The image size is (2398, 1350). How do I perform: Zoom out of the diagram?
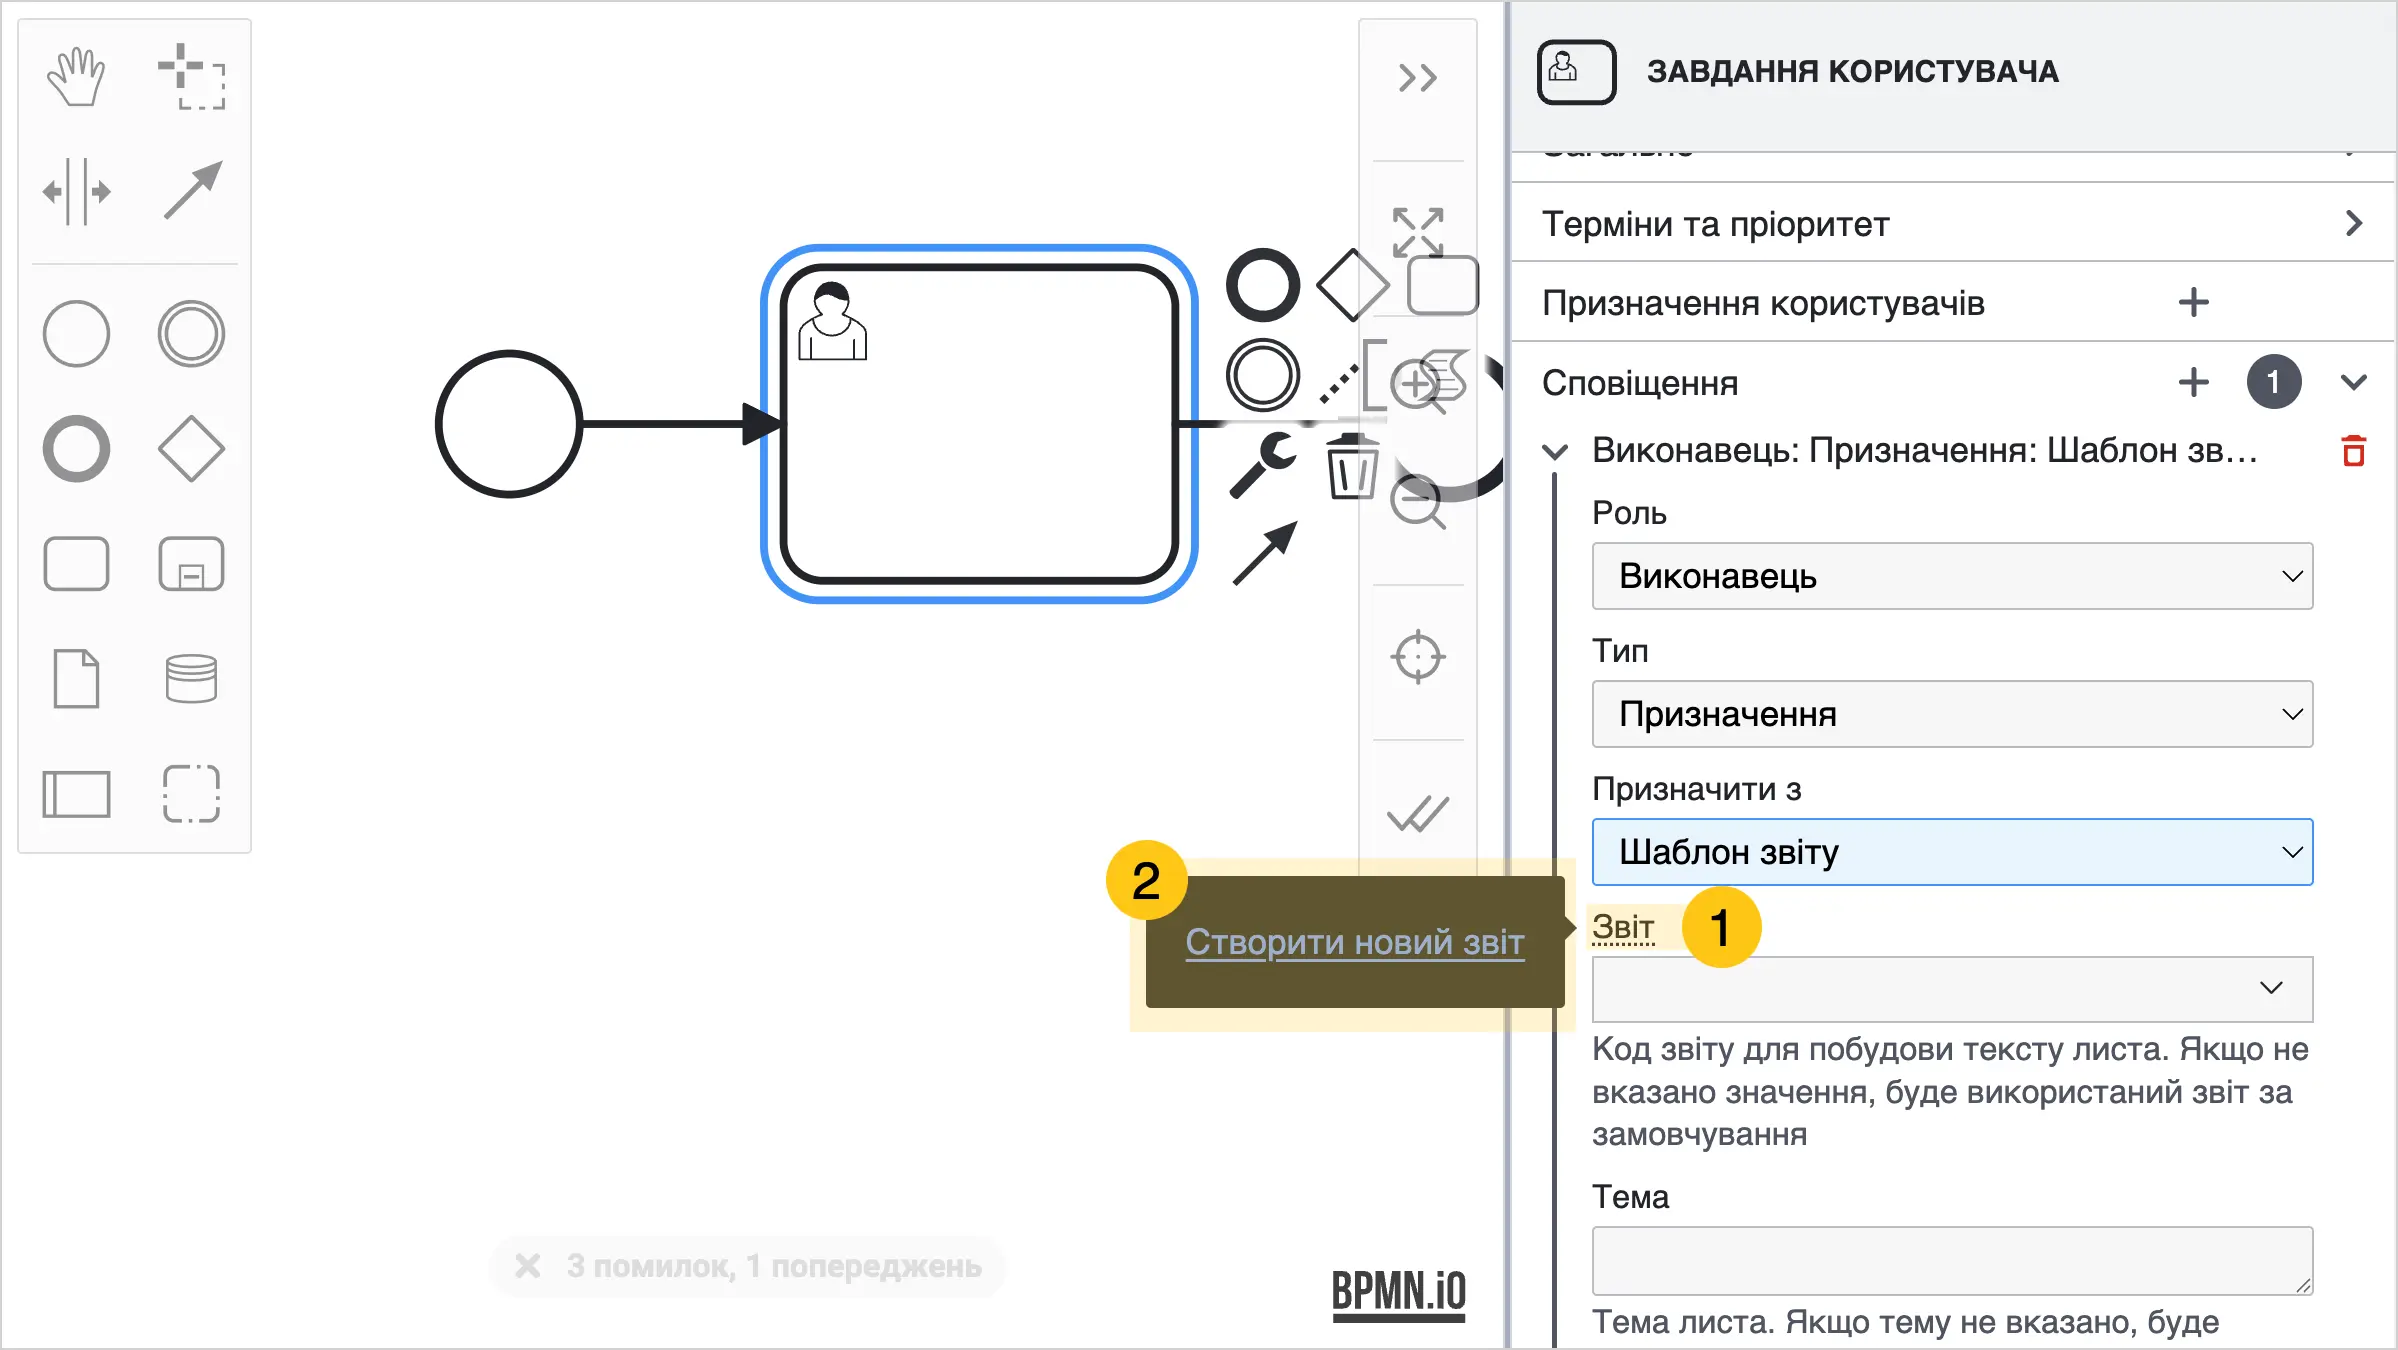pyautogui.click(x=1418, y=502)
